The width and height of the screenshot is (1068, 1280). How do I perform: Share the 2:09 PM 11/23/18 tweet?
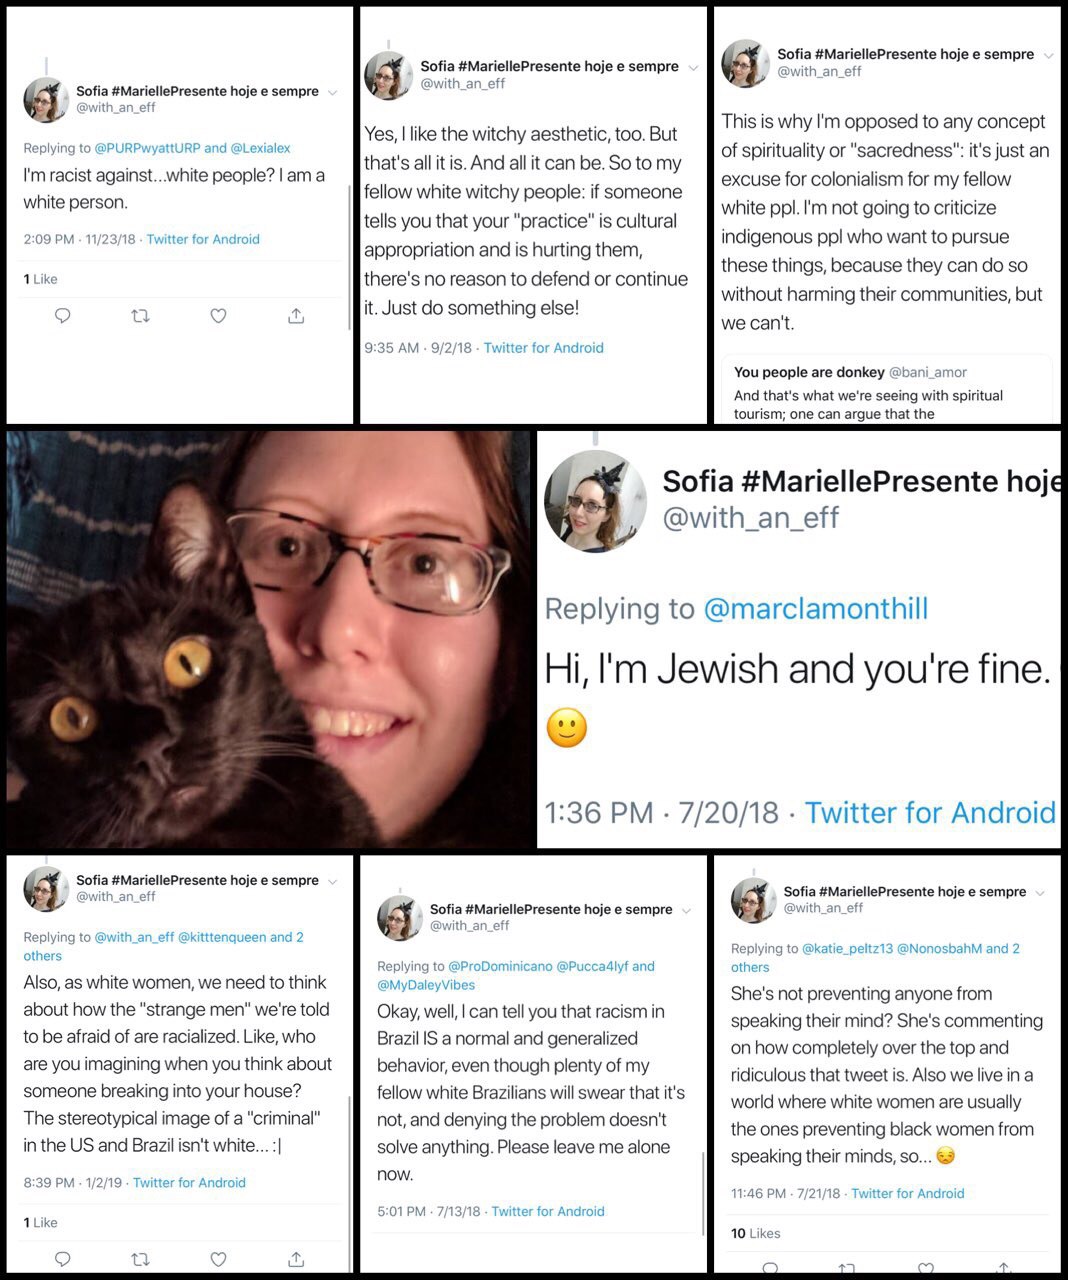tap(296, 315)
